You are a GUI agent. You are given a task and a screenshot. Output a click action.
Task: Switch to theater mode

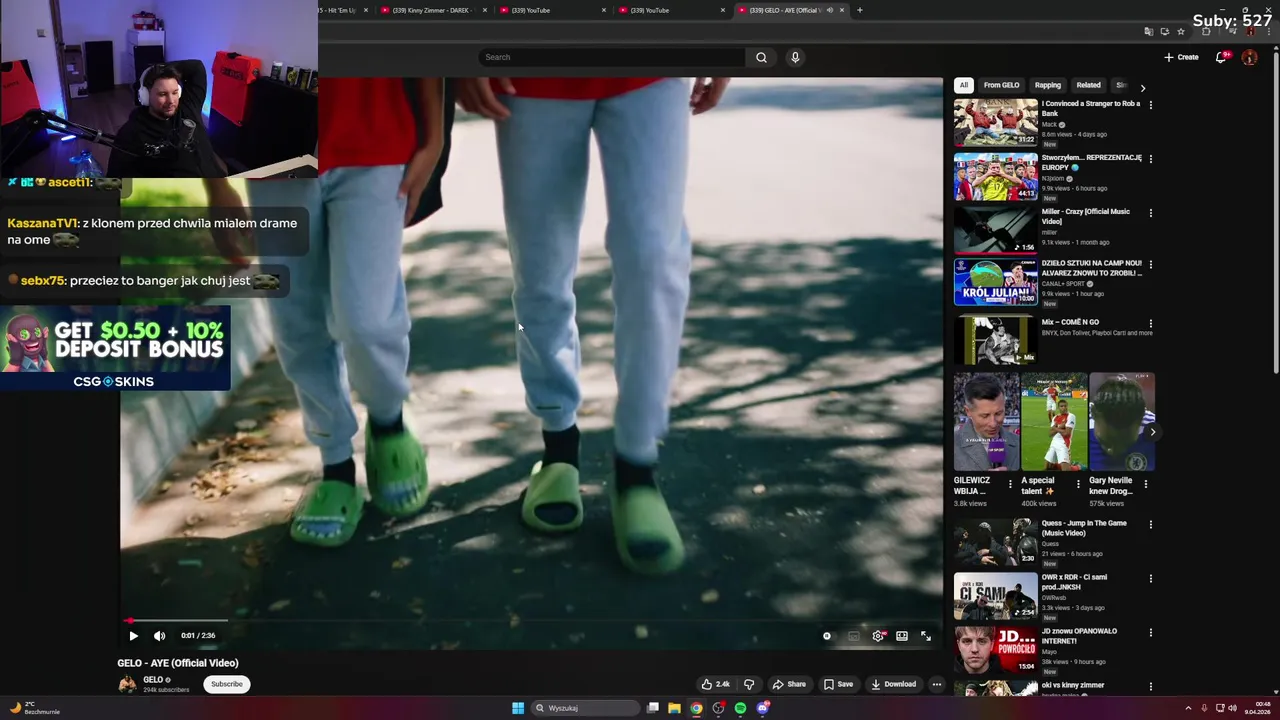click(902, 636)
